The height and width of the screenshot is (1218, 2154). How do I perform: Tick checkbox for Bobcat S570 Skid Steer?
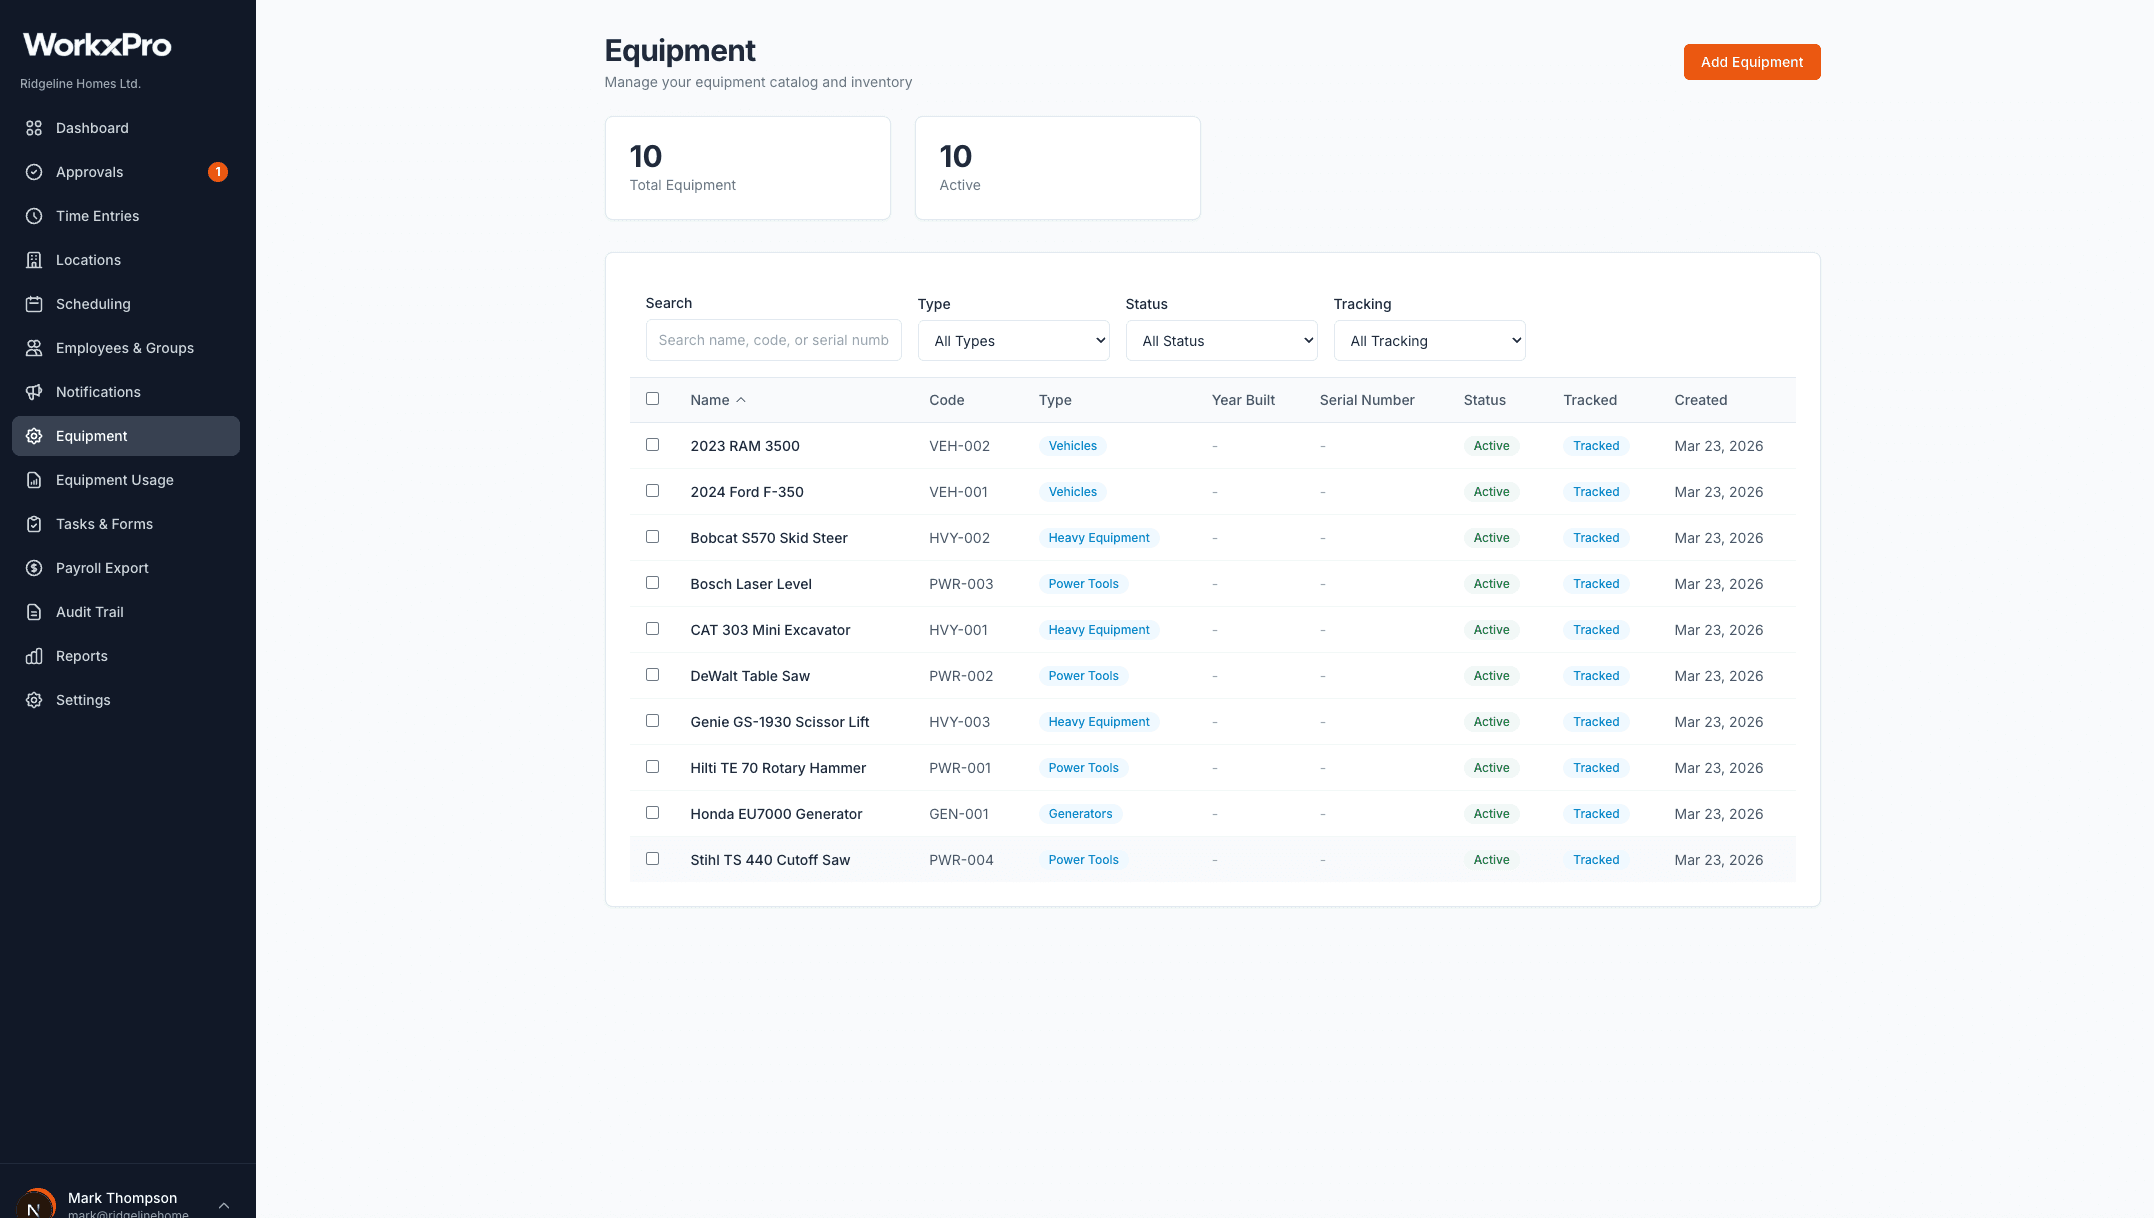coord(652,537)
